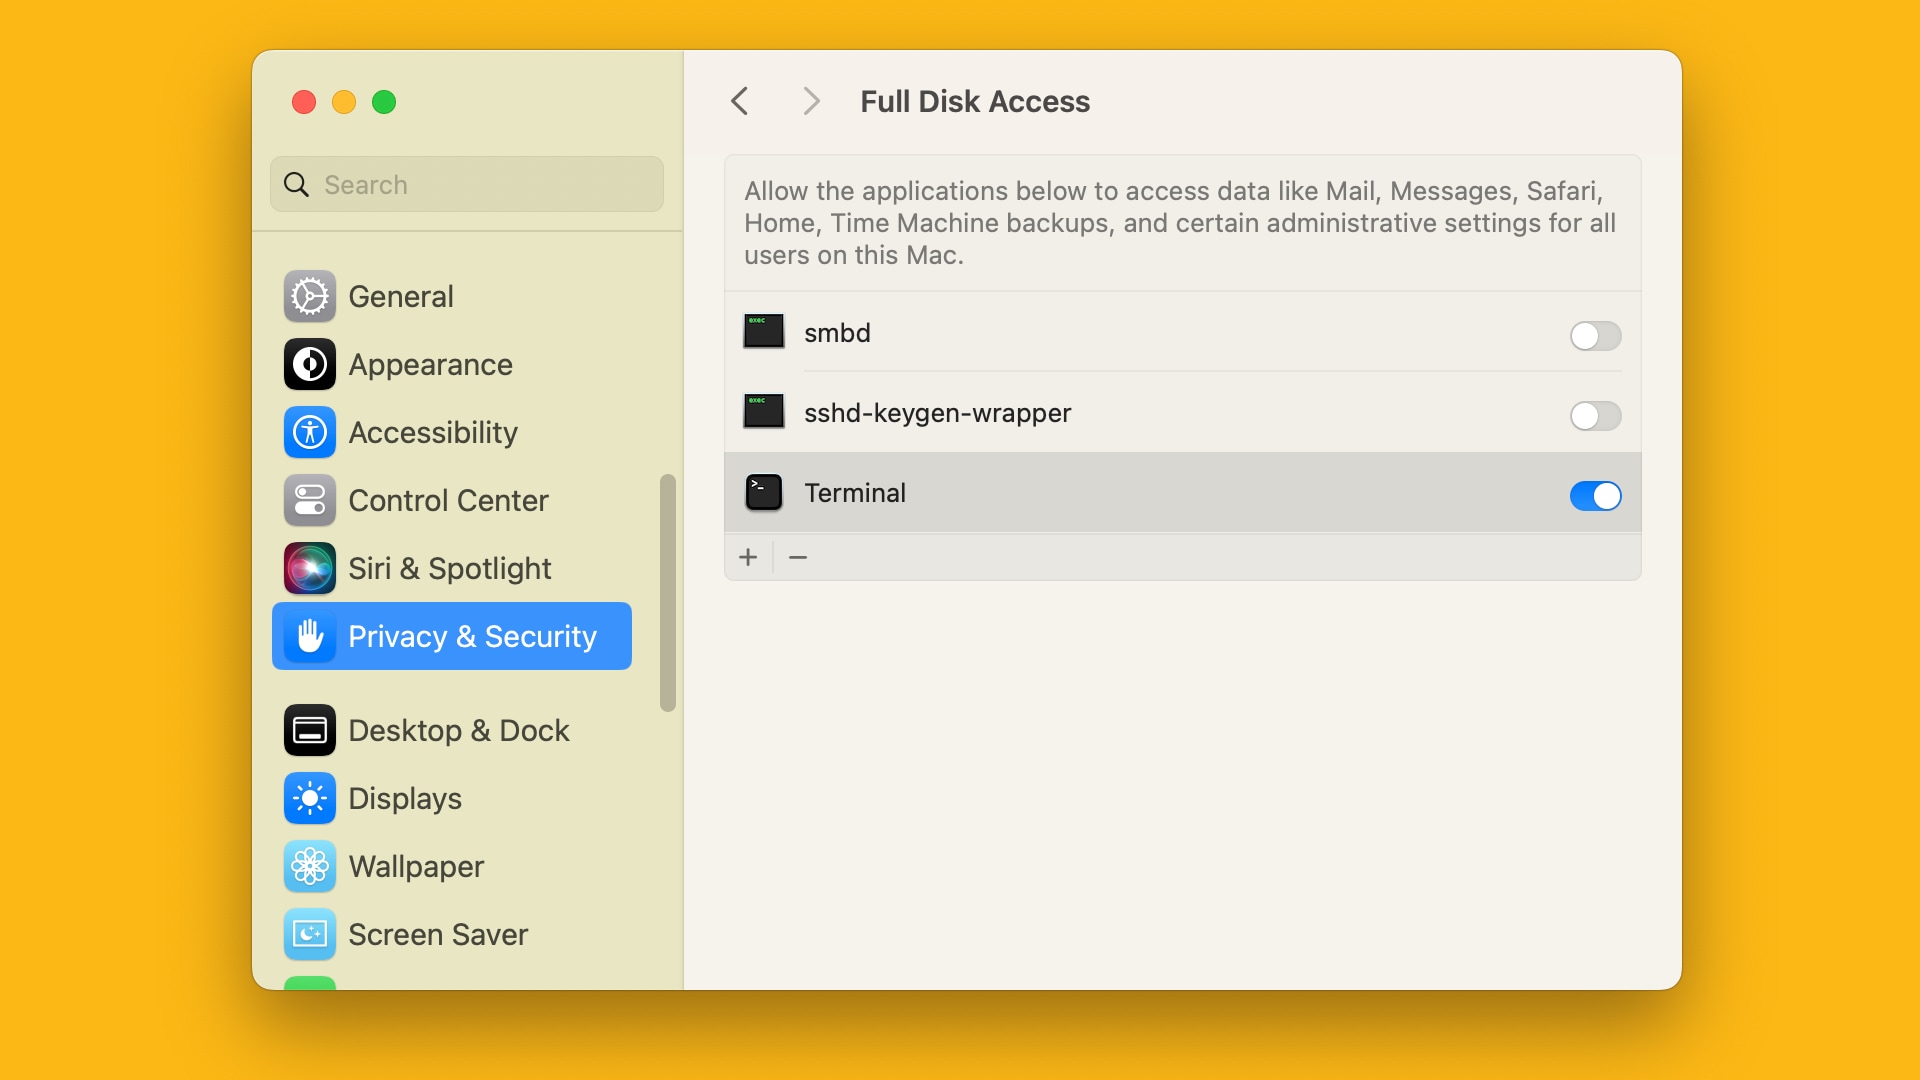Click the Terminal app icon

pos(764,492)
